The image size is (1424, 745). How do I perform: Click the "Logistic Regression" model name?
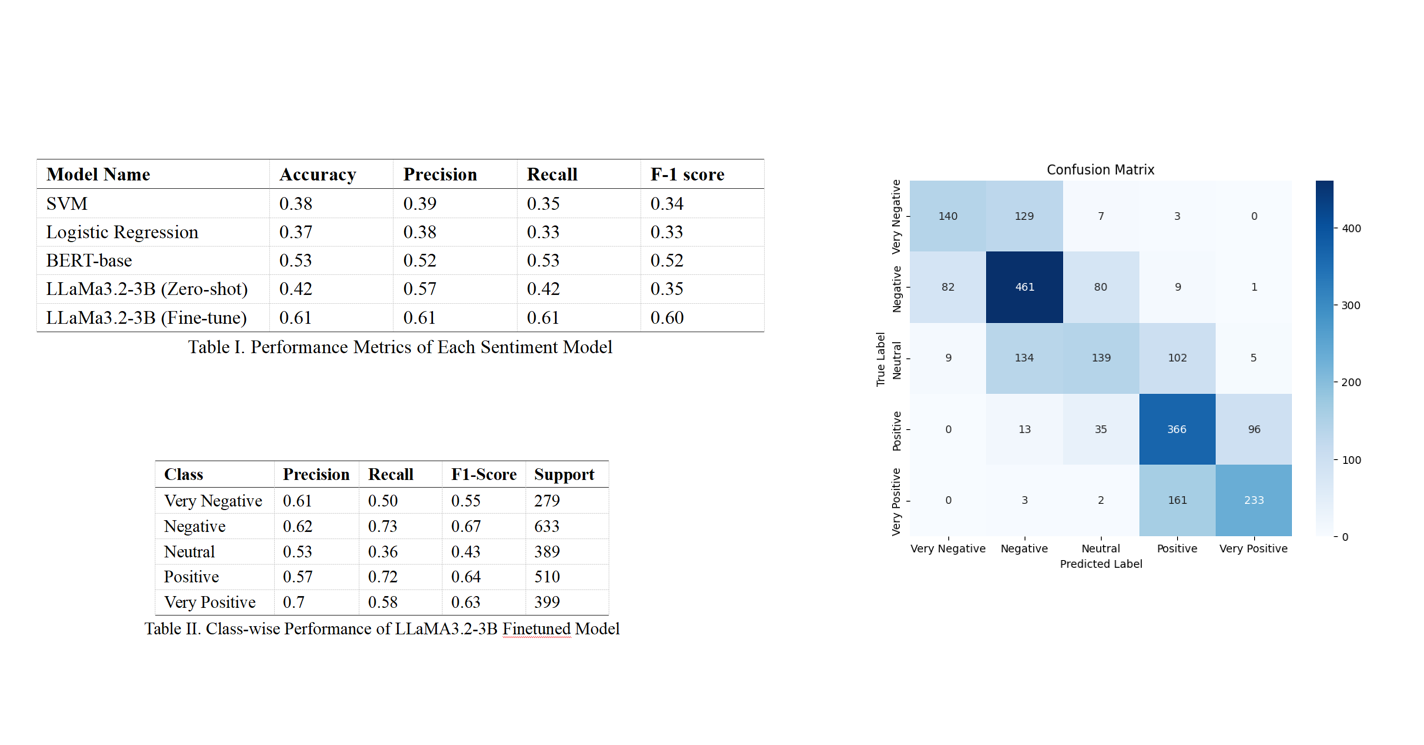tap(122, 232)
